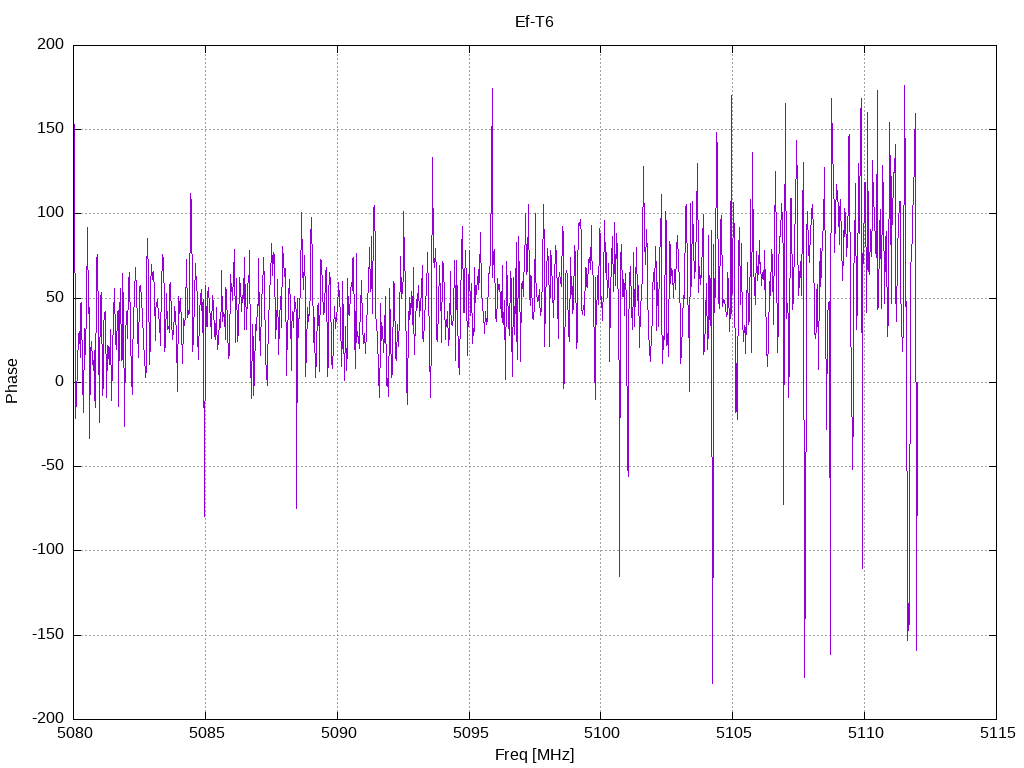
Task: Click x-axis tick label 5080
Action: (74, 733)
